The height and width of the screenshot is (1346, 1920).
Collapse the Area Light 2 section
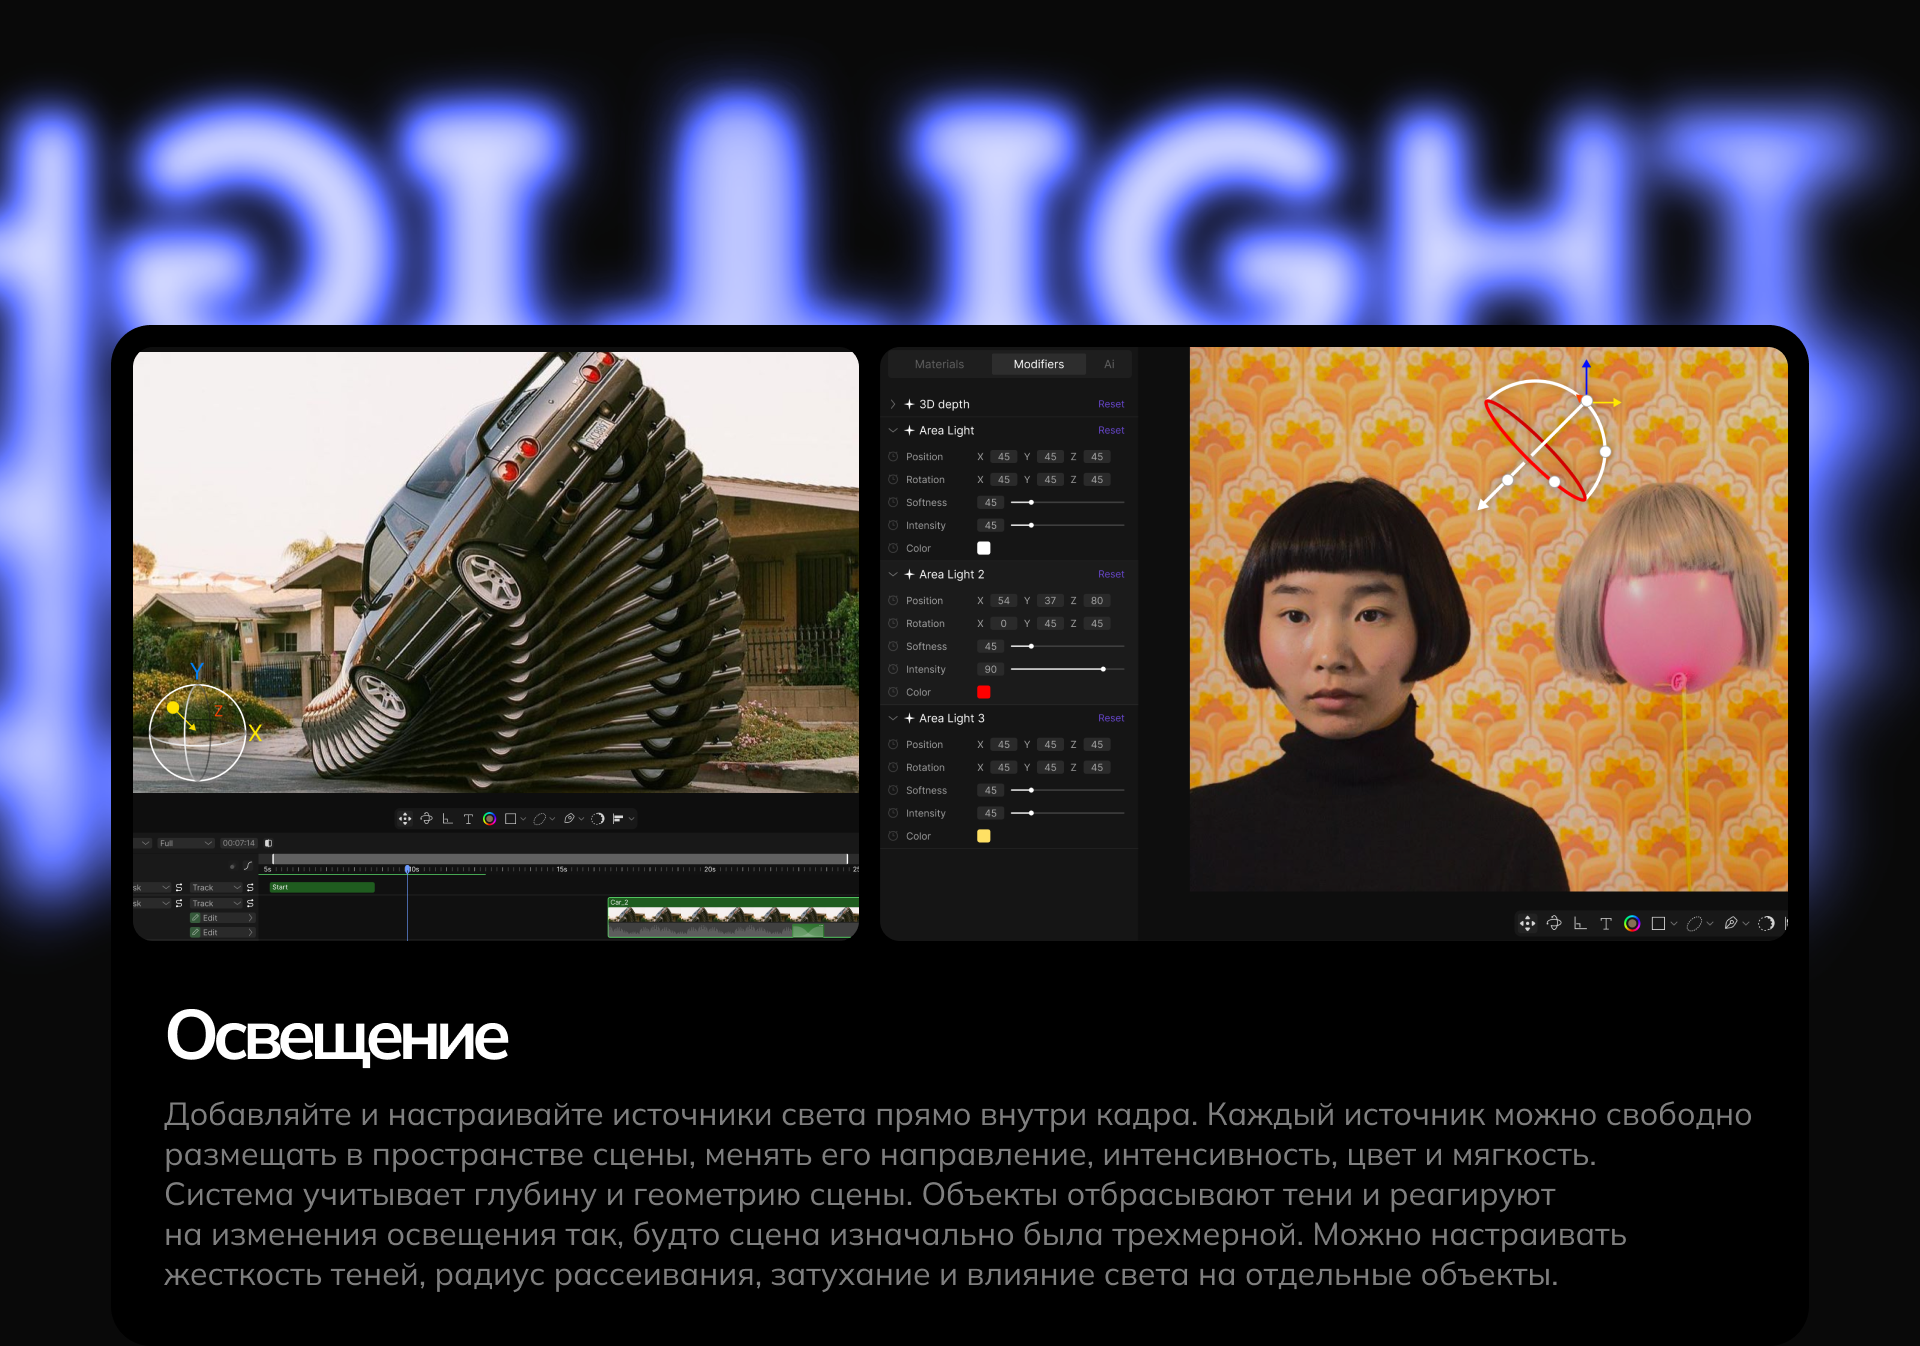click(893, 575)
